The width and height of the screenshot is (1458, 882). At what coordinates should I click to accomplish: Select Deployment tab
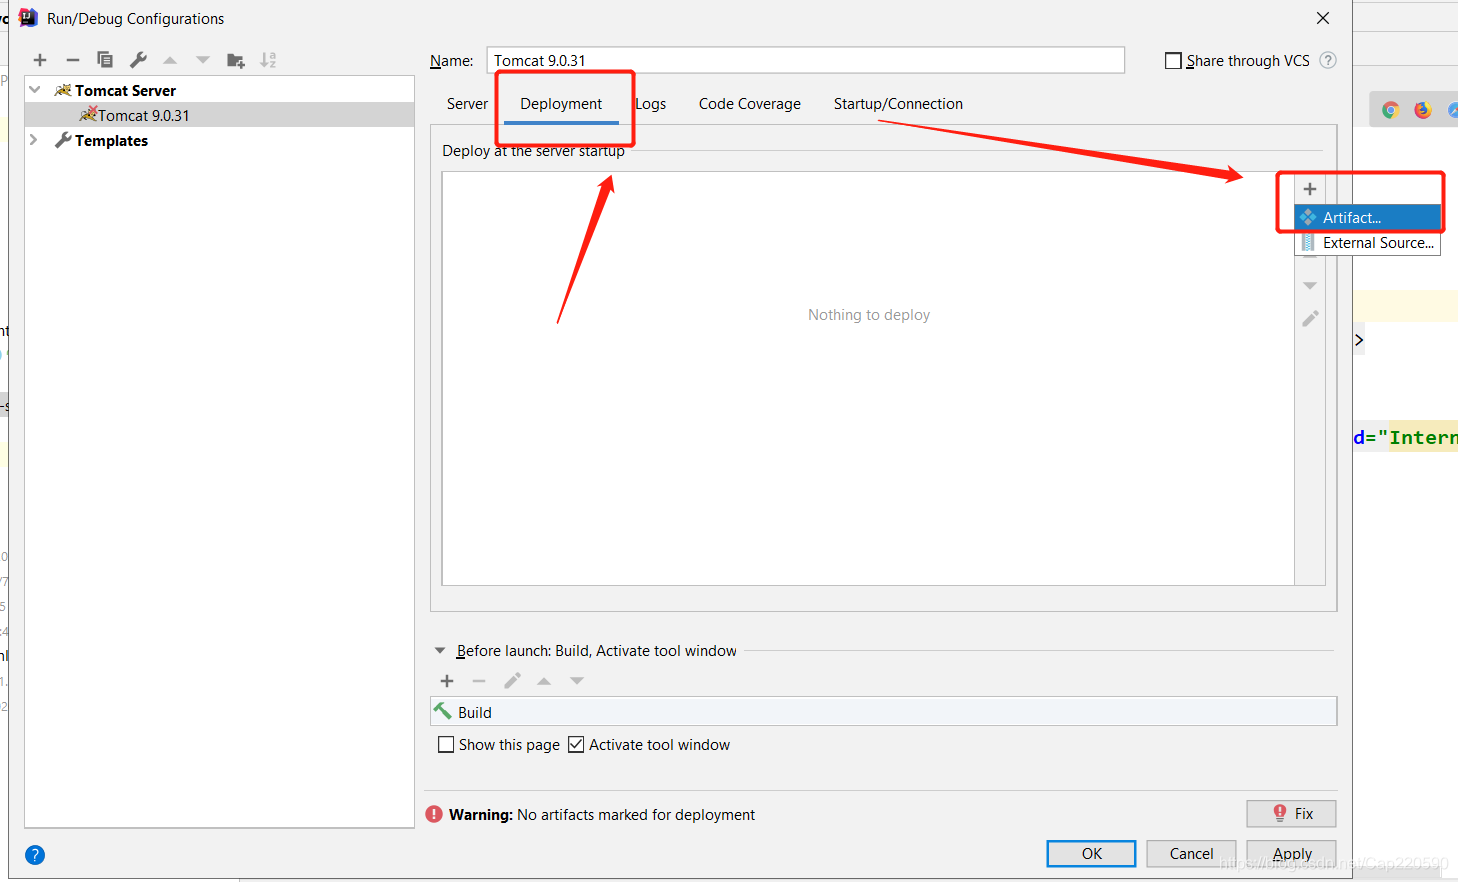[561, 104]
